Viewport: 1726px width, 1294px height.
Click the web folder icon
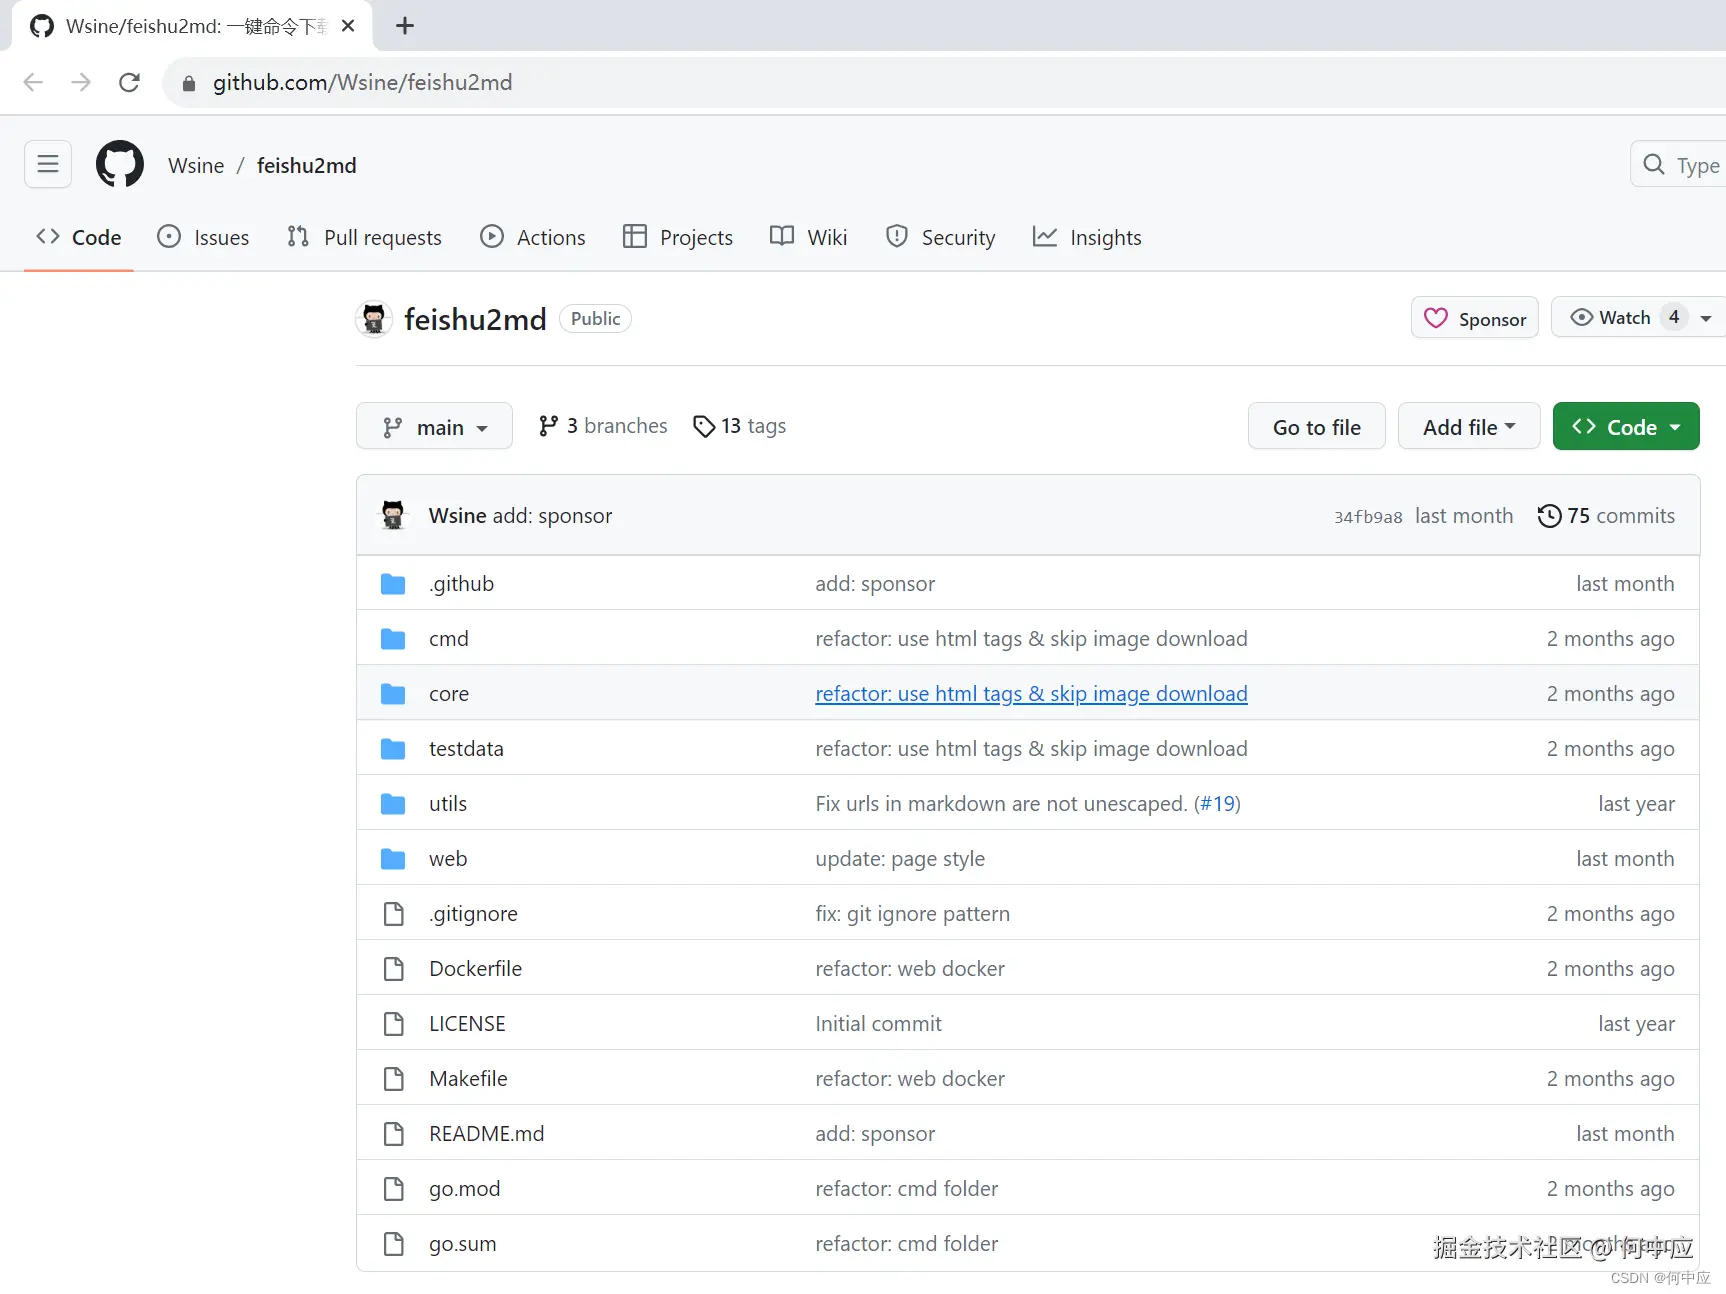click(393, 859)
